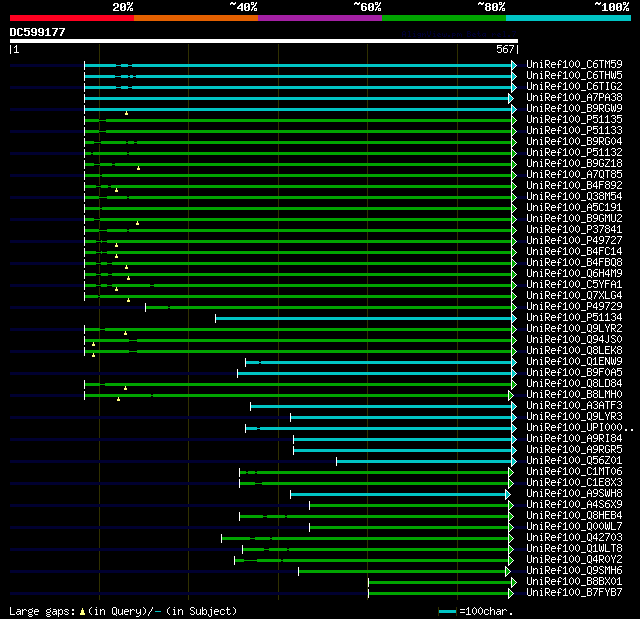Image resolution: width=640 pixels, height=619 pixels.
Task: Click the =100char. scale legend
Action: pyautogui.click(x=476, y=611)
